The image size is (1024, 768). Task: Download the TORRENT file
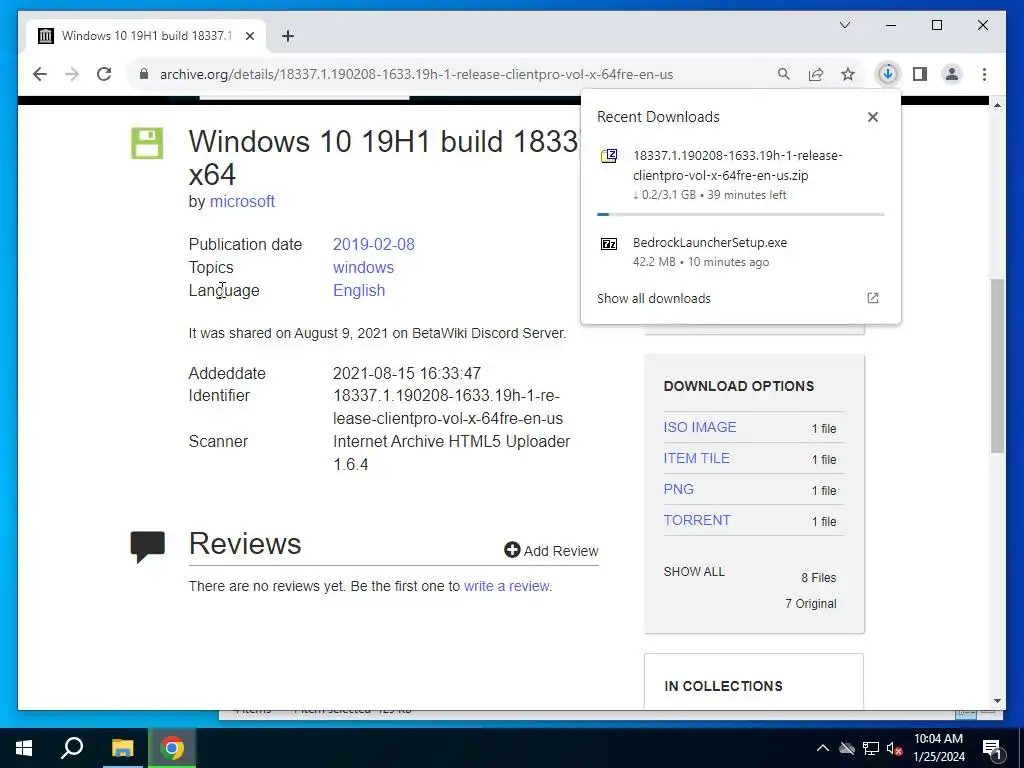click(697, 520)
